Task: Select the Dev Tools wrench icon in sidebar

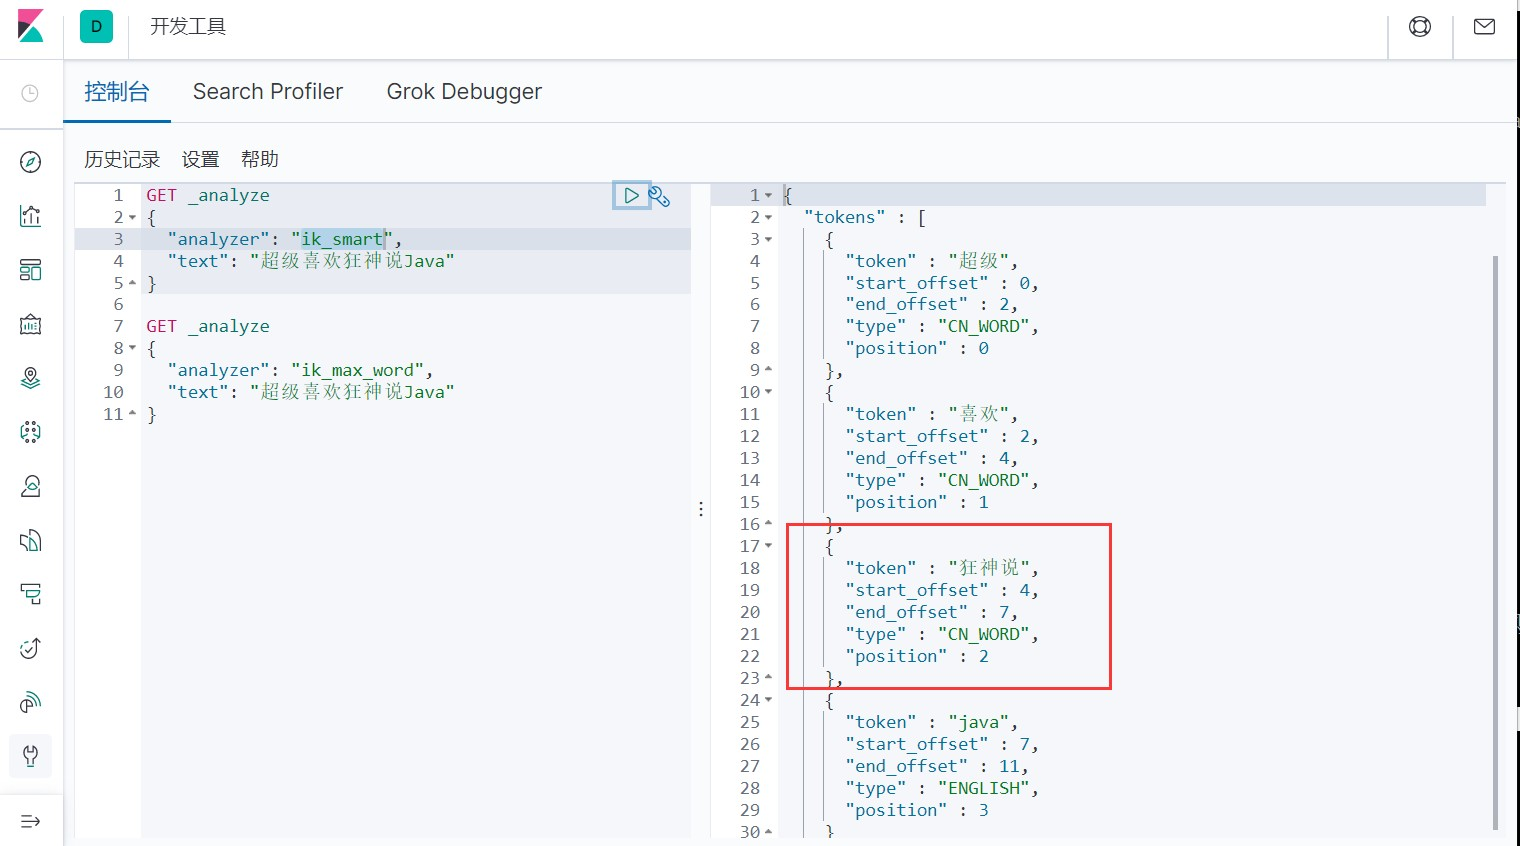Action: coord(31,756)
